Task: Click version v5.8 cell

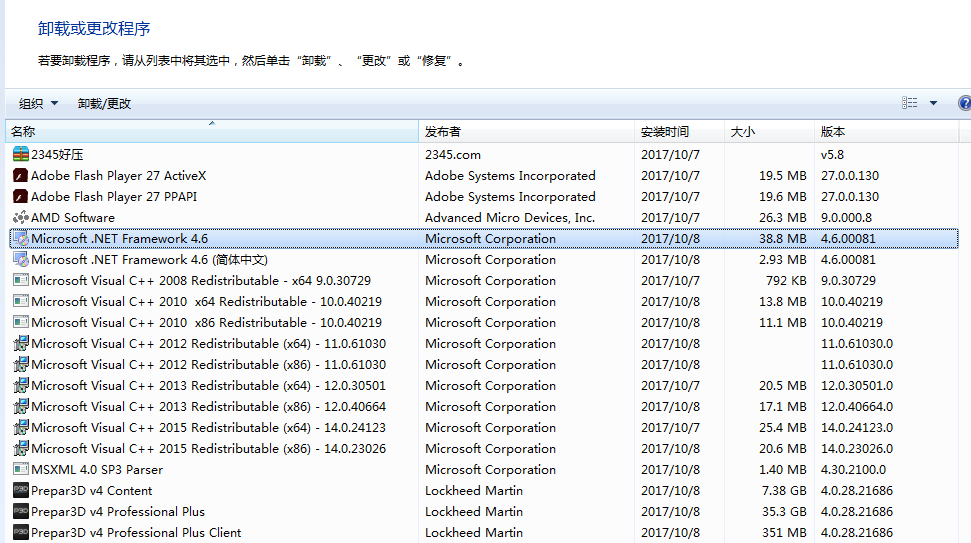Action: point(832,155)
